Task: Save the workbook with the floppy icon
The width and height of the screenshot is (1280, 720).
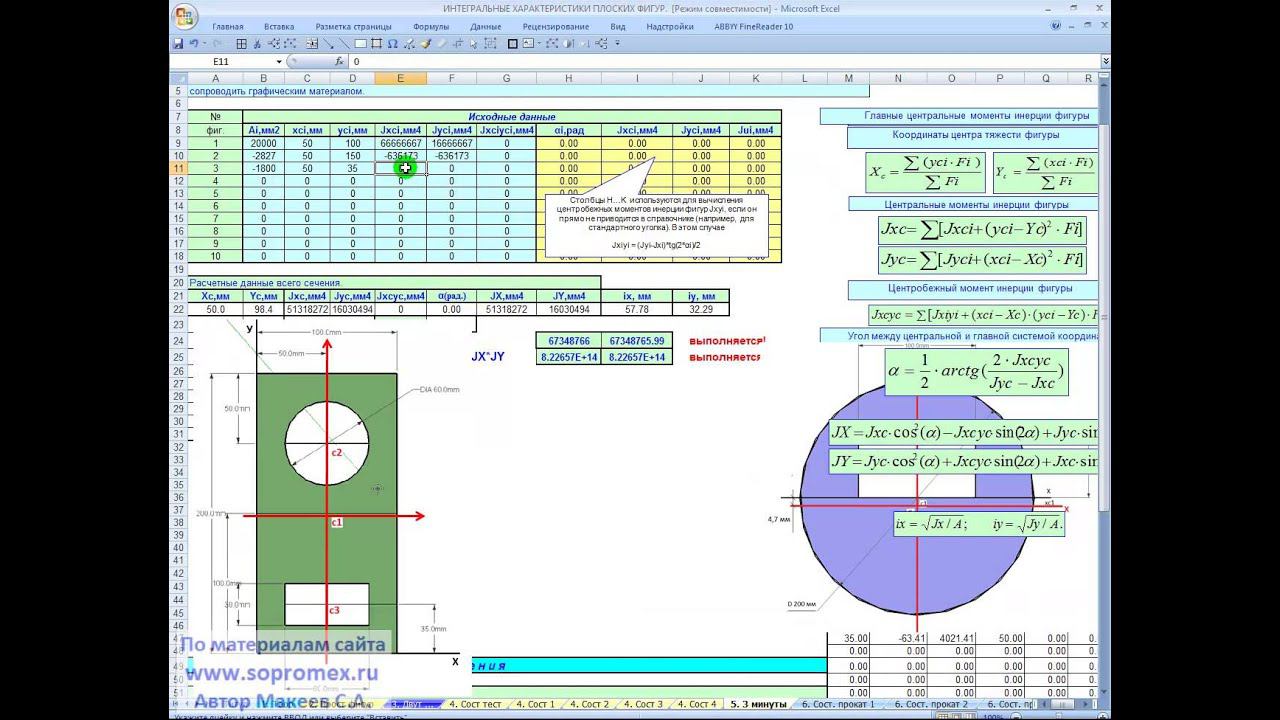Action: tap(178, 44)
